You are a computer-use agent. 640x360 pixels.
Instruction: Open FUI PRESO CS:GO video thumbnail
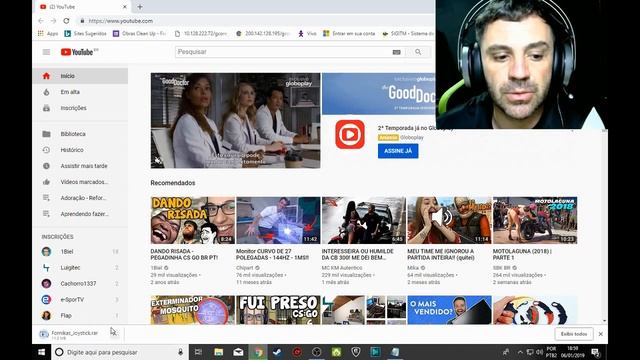coord(278,310)
